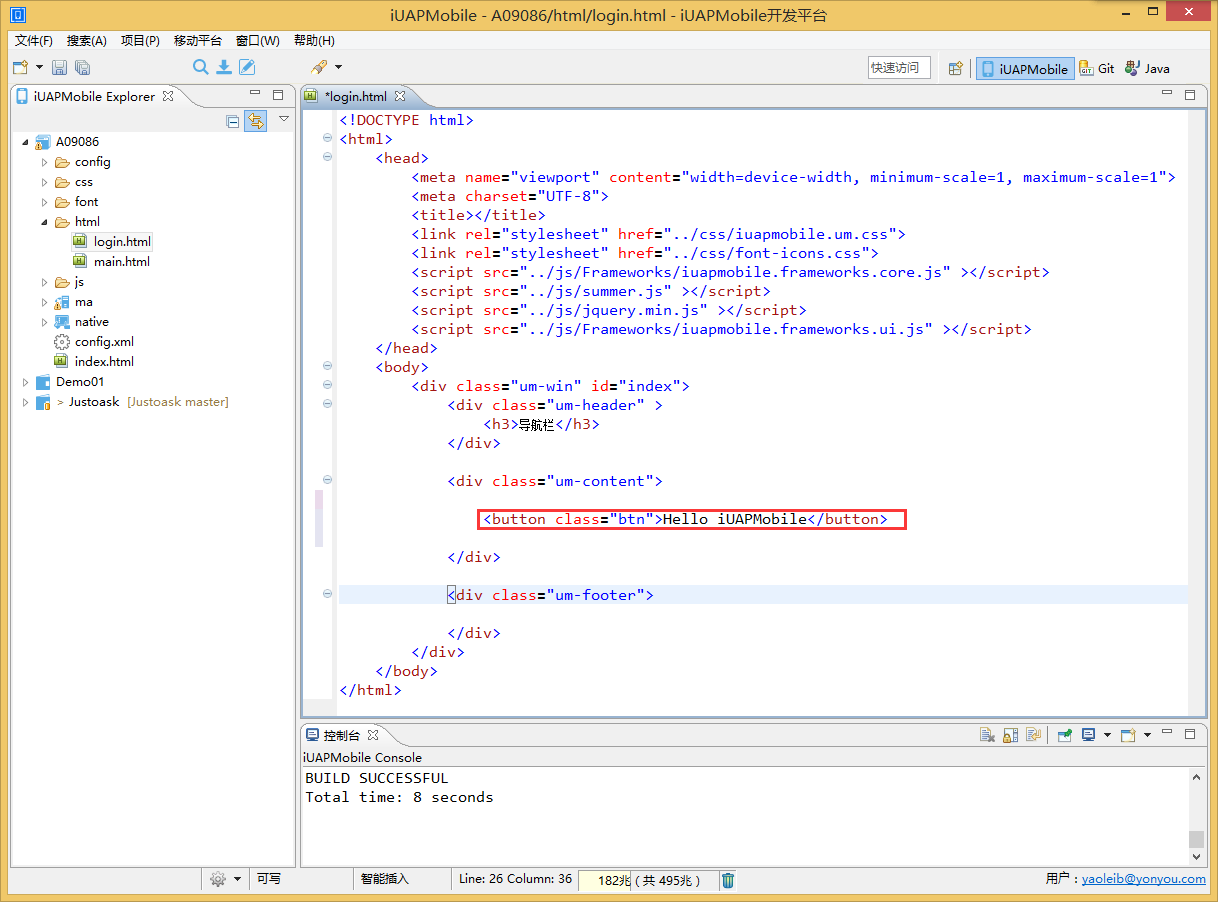Select config.xml in the Explorer tree
The width and height of the screenshot is (1218, 902).
tap(104, 342)
